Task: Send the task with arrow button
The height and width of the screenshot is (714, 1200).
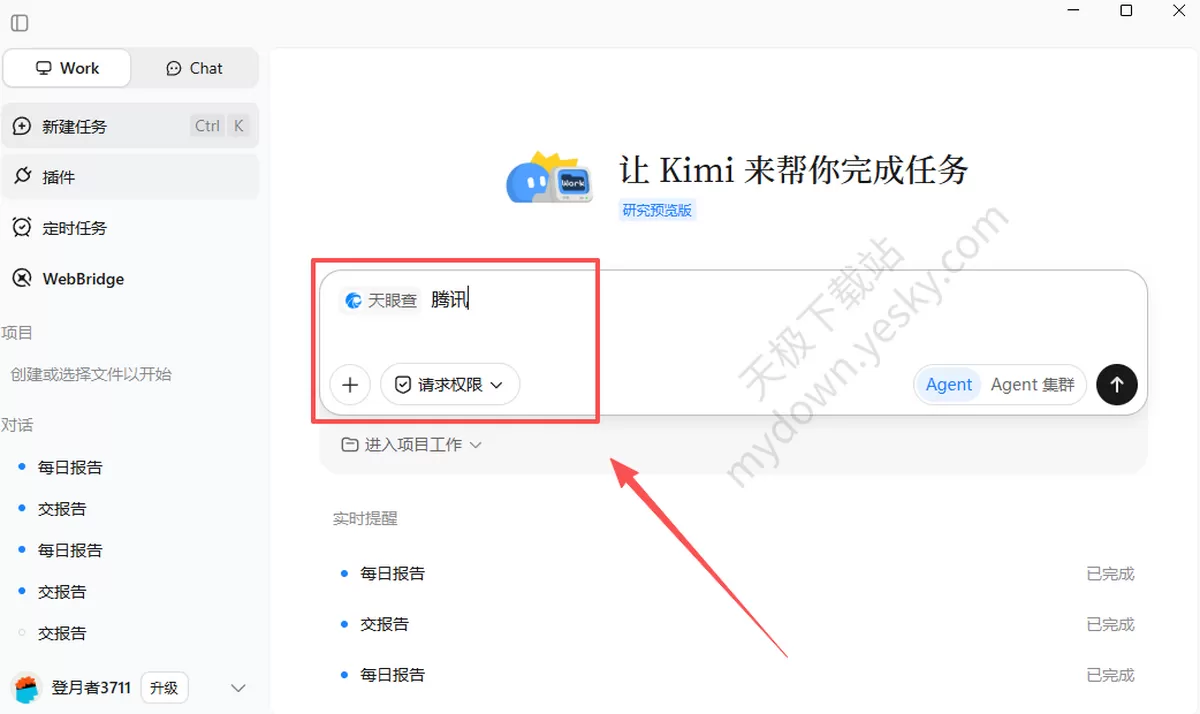Action: (x=1117, y=384)
